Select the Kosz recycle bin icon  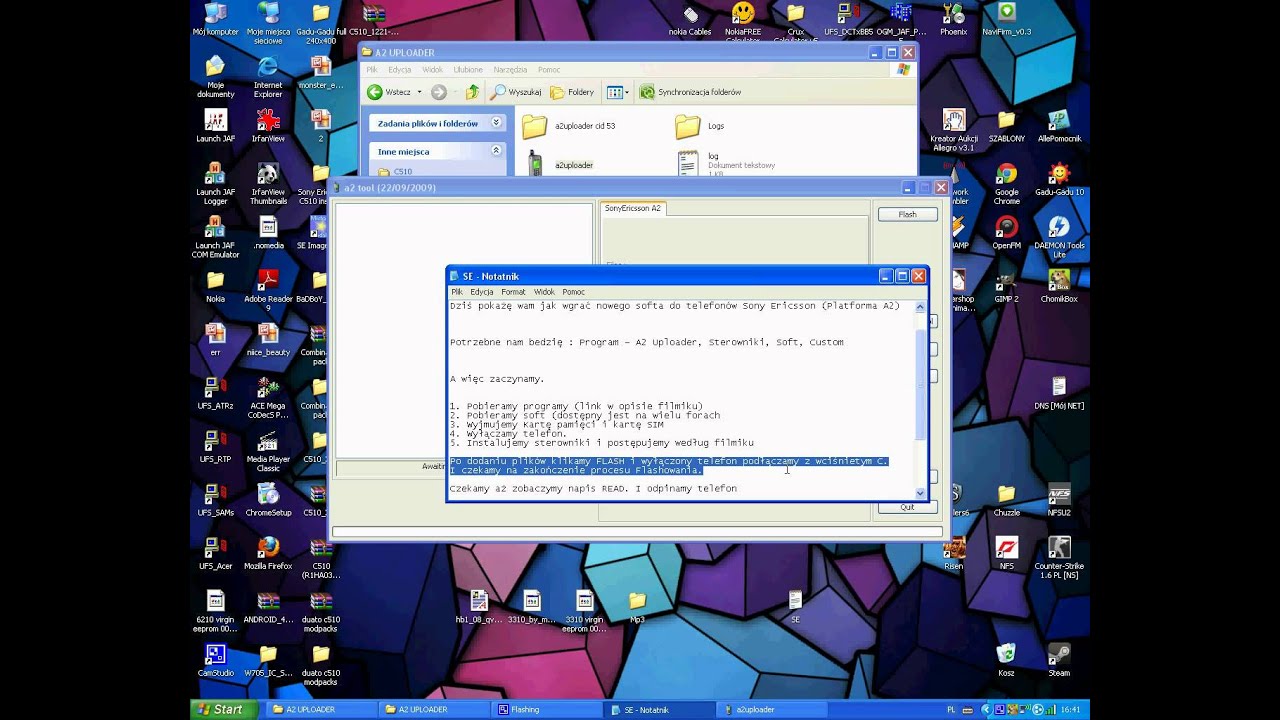pos(1006,660)
